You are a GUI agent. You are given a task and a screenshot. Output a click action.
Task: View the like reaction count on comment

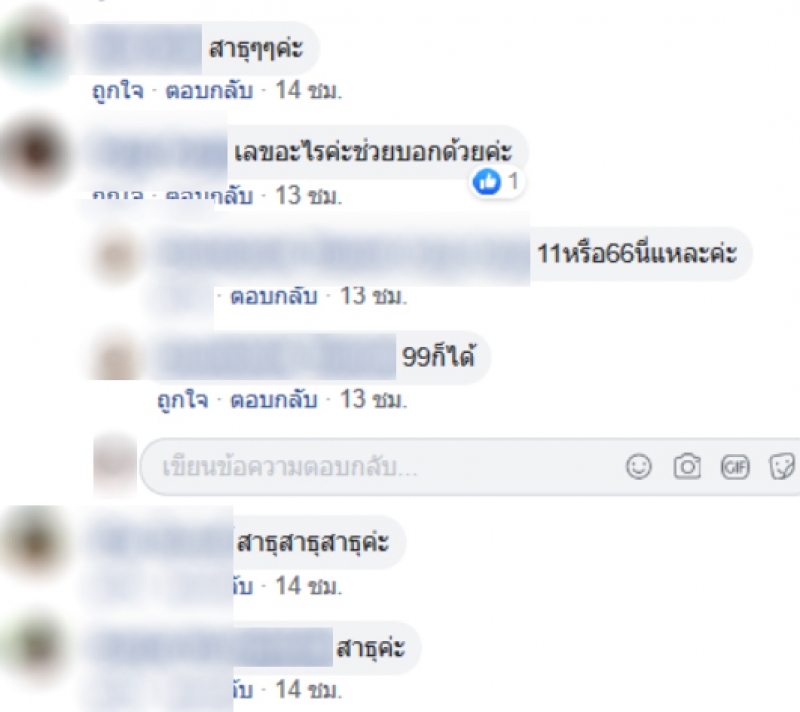click(497, 182)
